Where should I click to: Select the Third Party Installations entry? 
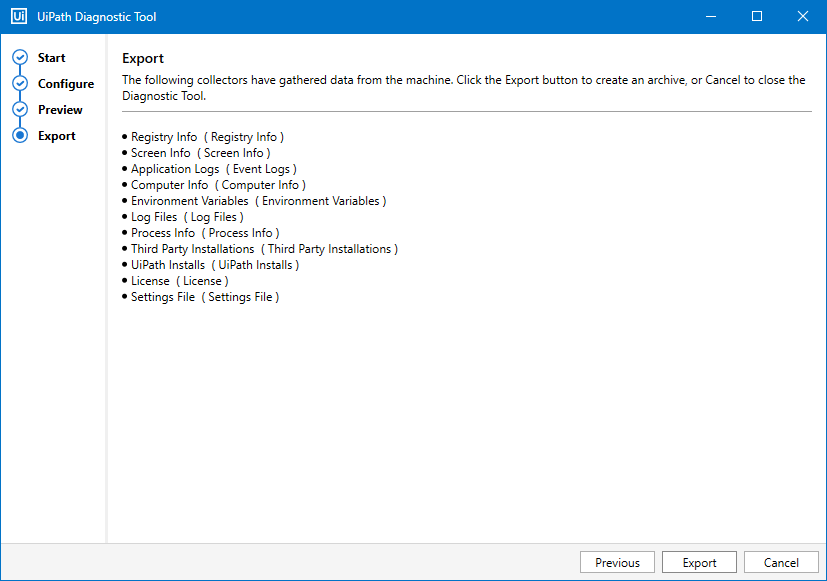point(264,249)
